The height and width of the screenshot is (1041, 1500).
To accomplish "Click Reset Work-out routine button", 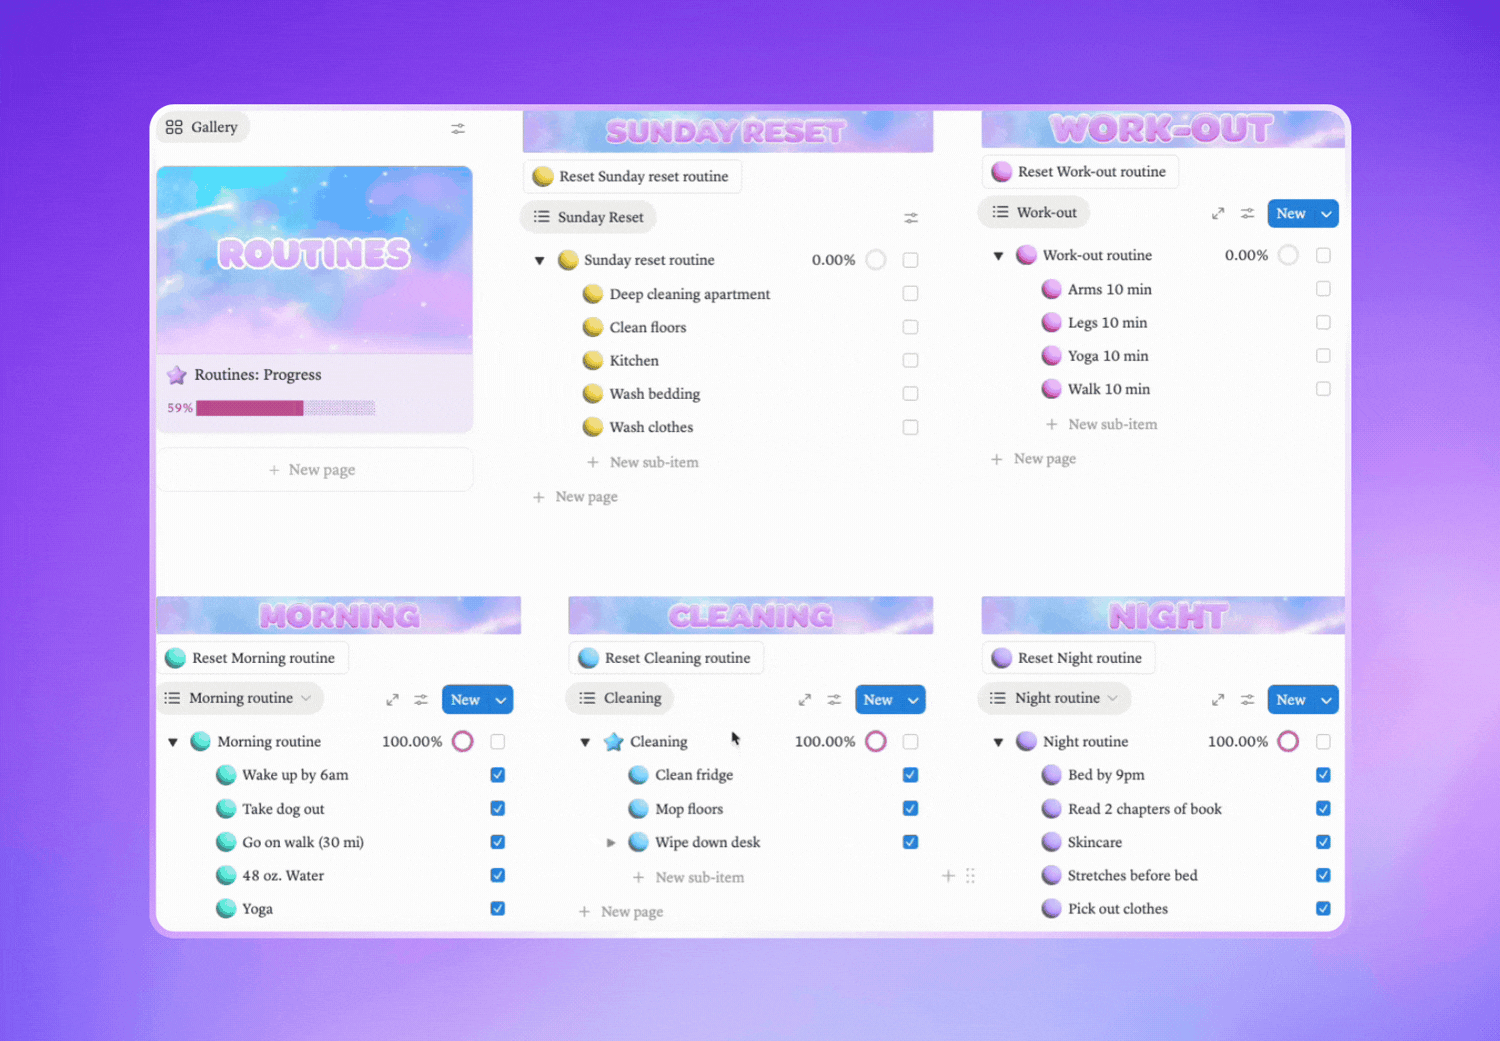I will click(x=1080, y=172).
